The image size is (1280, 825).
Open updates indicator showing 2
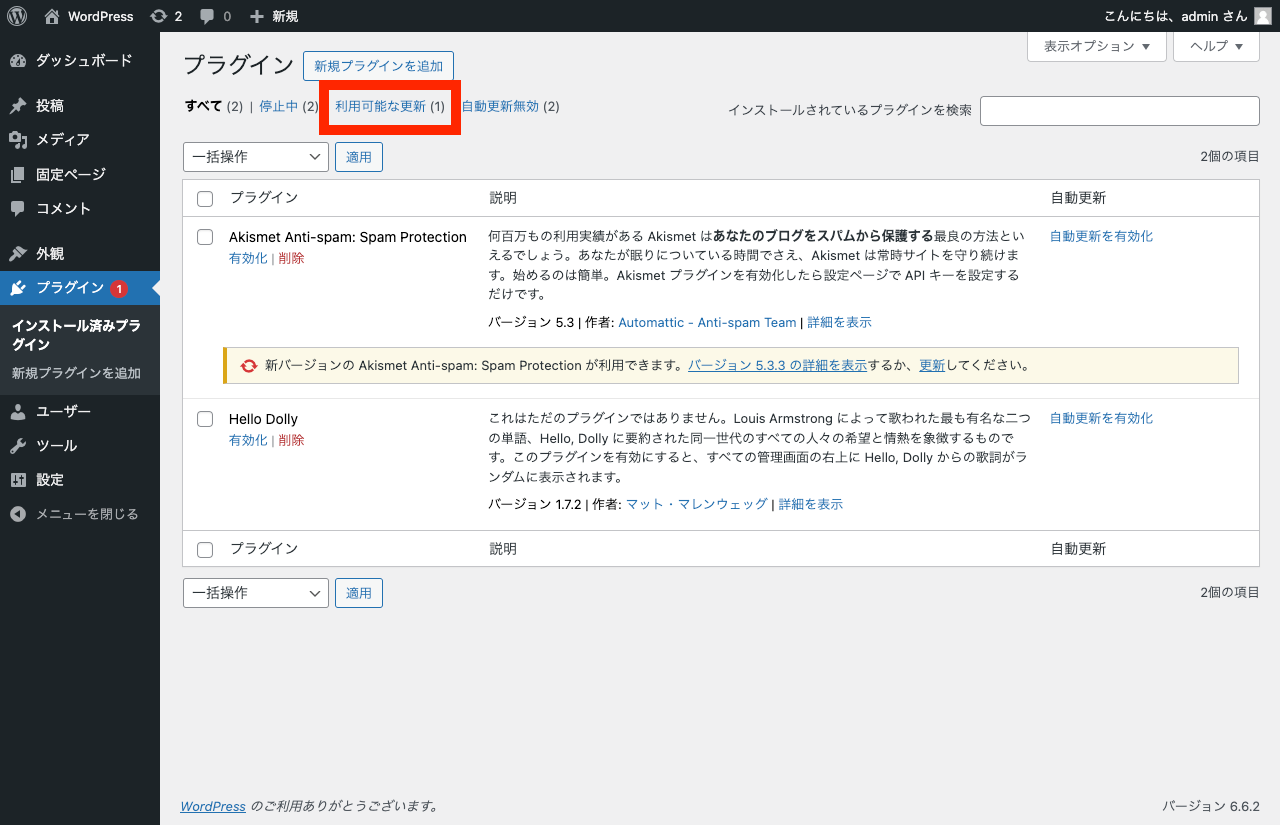[x=166, y=16]
